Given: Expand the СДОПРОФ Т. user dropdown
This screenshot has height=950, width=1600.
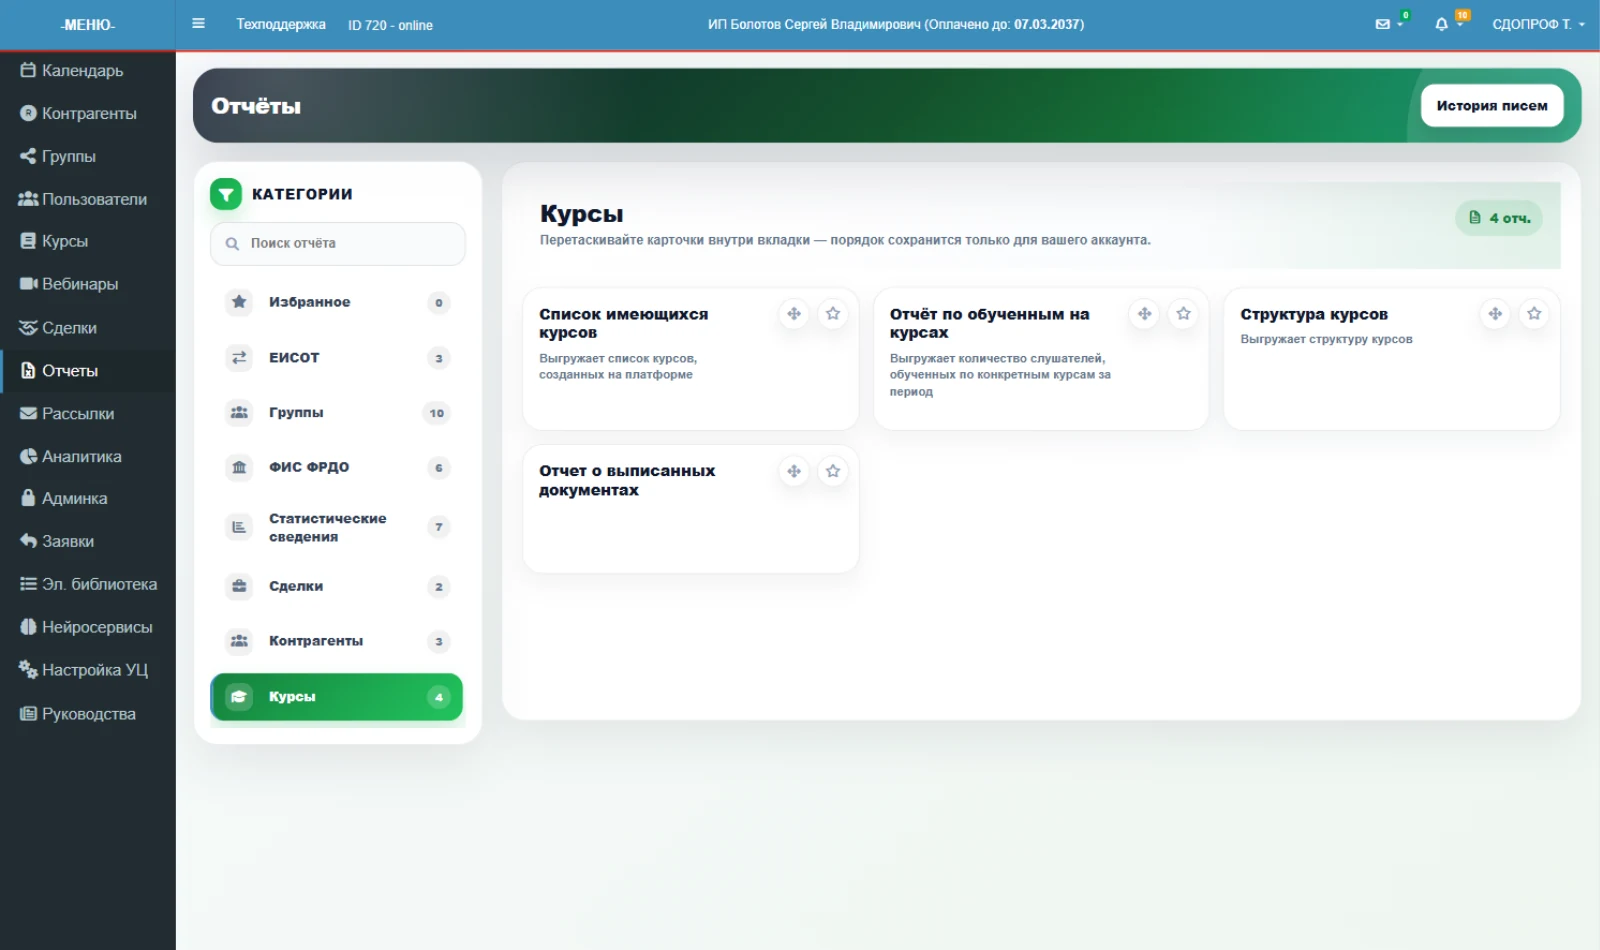Looking at the screenshot, I should pos(1538,24).
